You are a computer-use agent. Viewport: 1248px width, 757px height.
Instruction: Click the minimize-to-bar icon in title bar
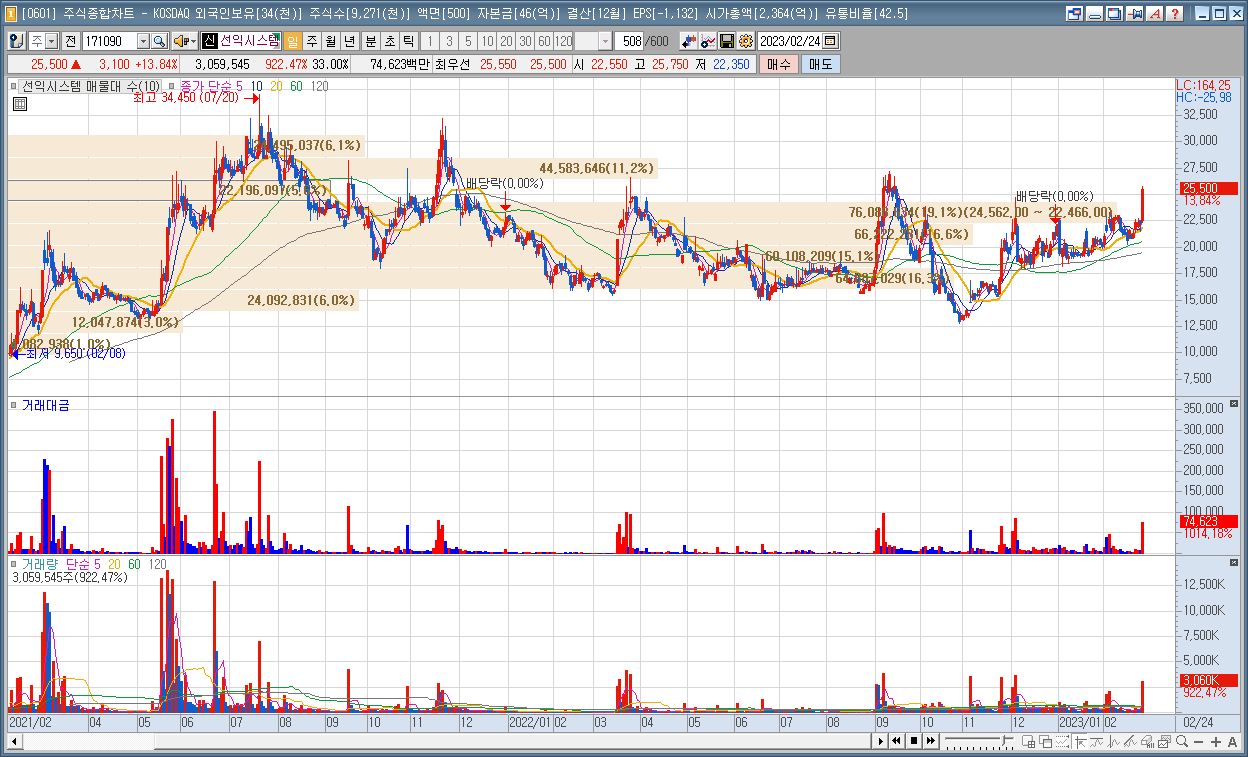pos(1094,14)
